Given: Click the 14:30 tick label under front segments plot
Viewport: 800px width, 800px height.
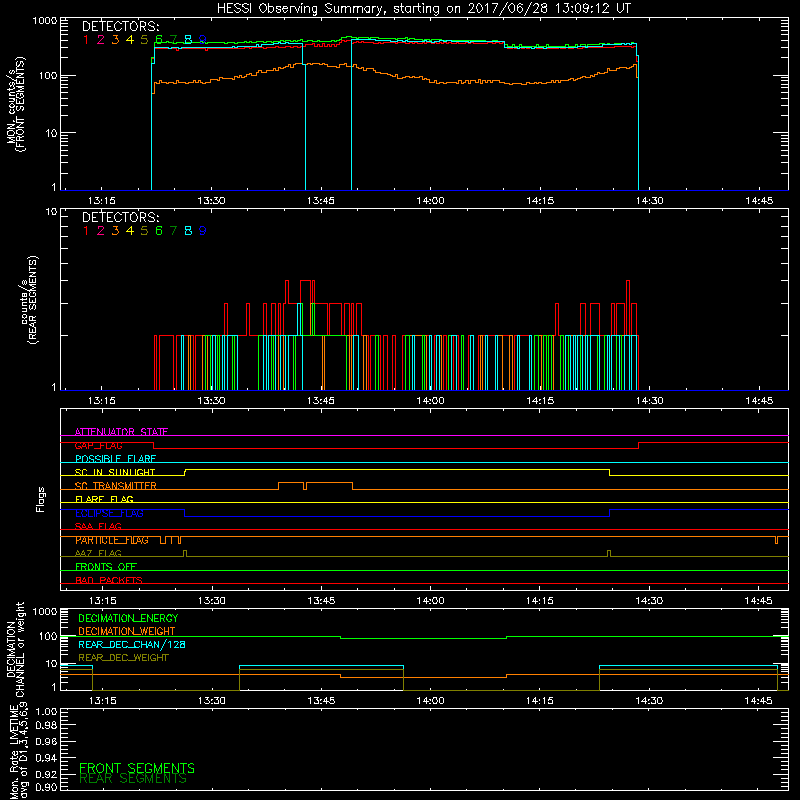Looking at the screenshot, I should pos(649,201).
